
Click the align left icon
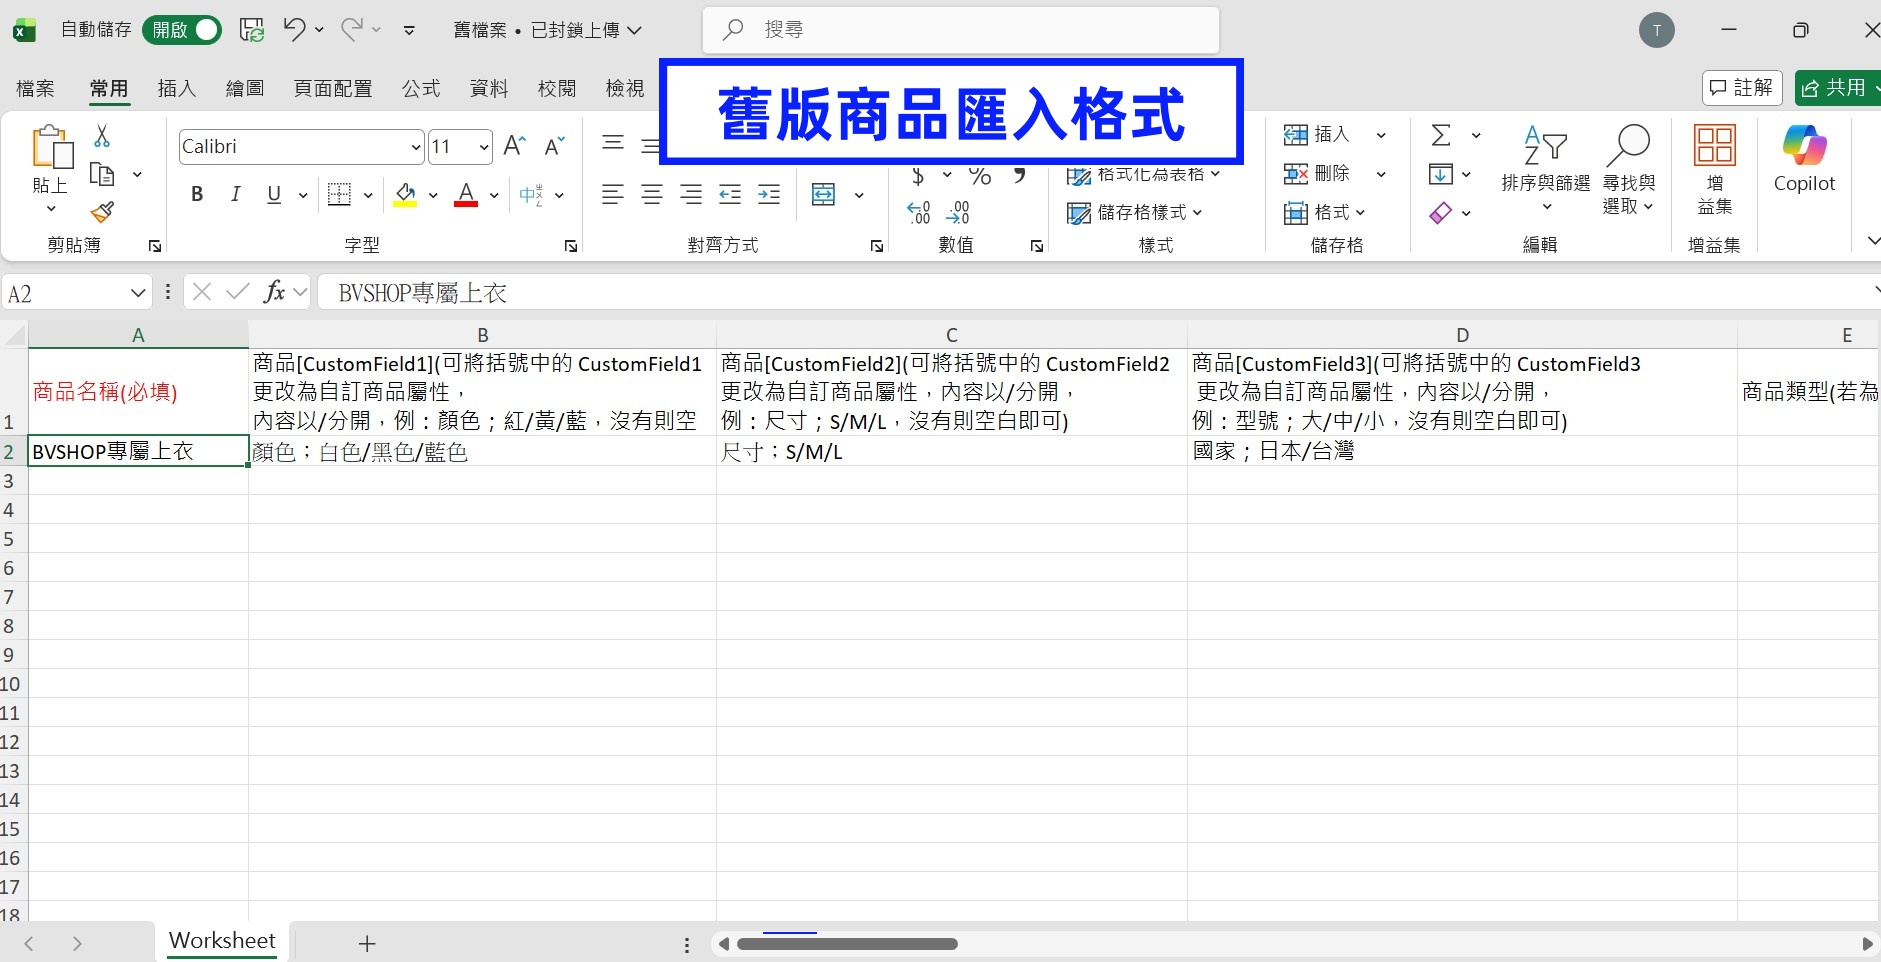pyautogui.click(x=613, y=195)
